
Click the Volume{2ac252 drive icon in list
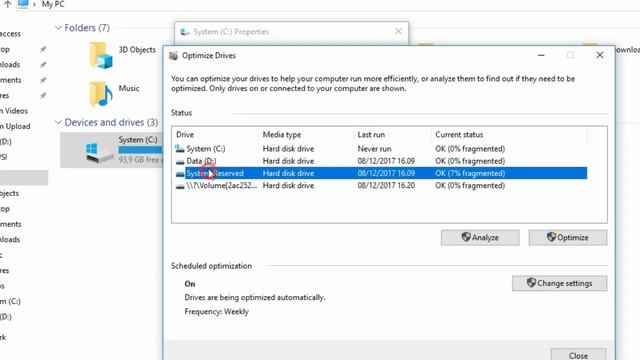[180, 186]
